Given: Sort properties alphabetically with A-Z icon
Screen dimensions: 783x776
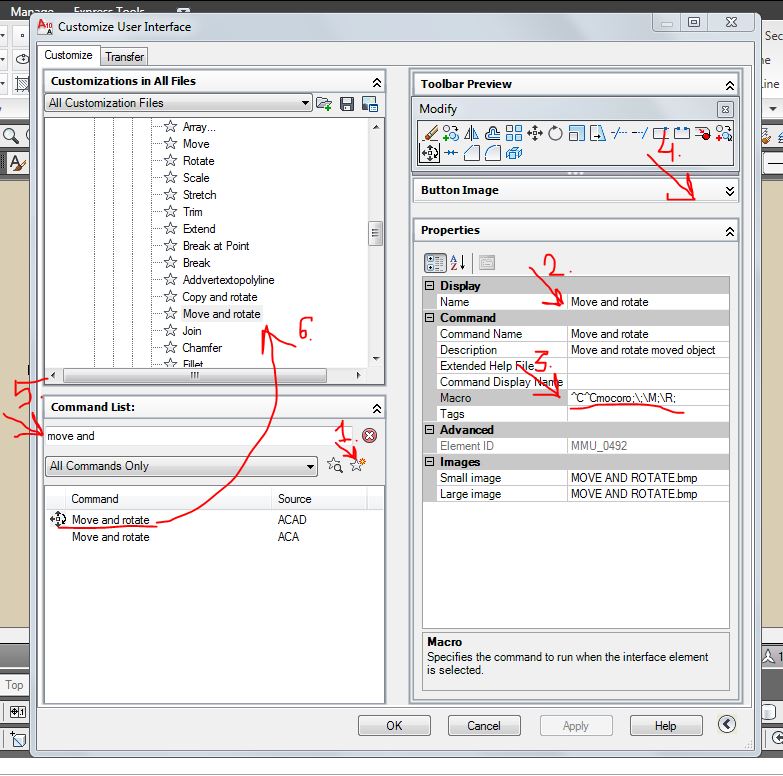Looking at the screenshot, I should click(457, 262).
